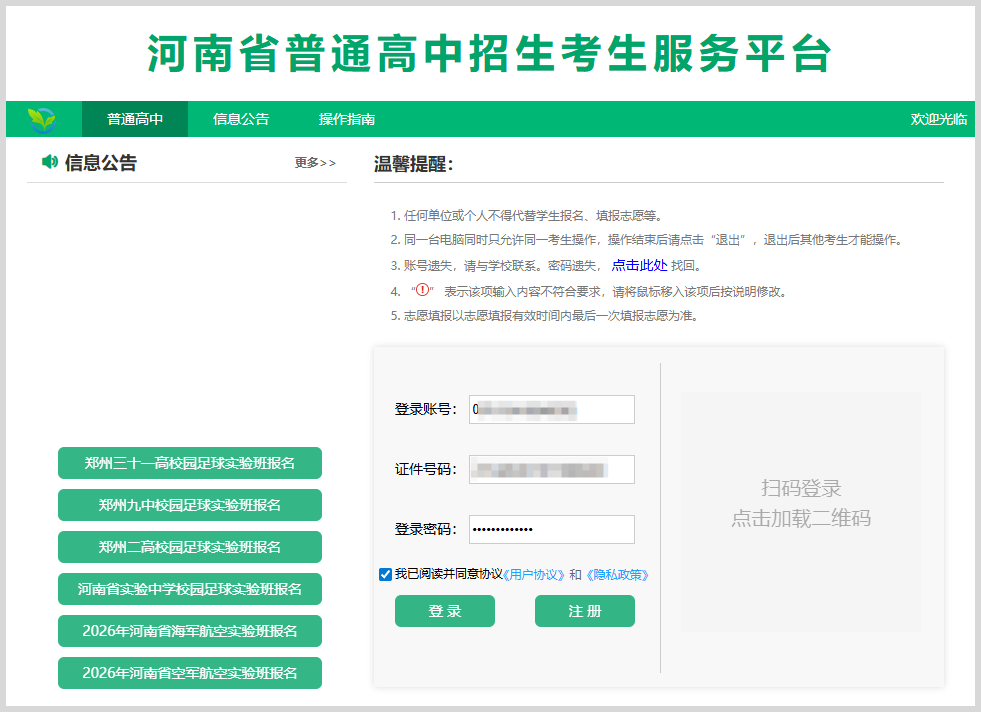Focus the 登录密码 password field

coord(552,529)
